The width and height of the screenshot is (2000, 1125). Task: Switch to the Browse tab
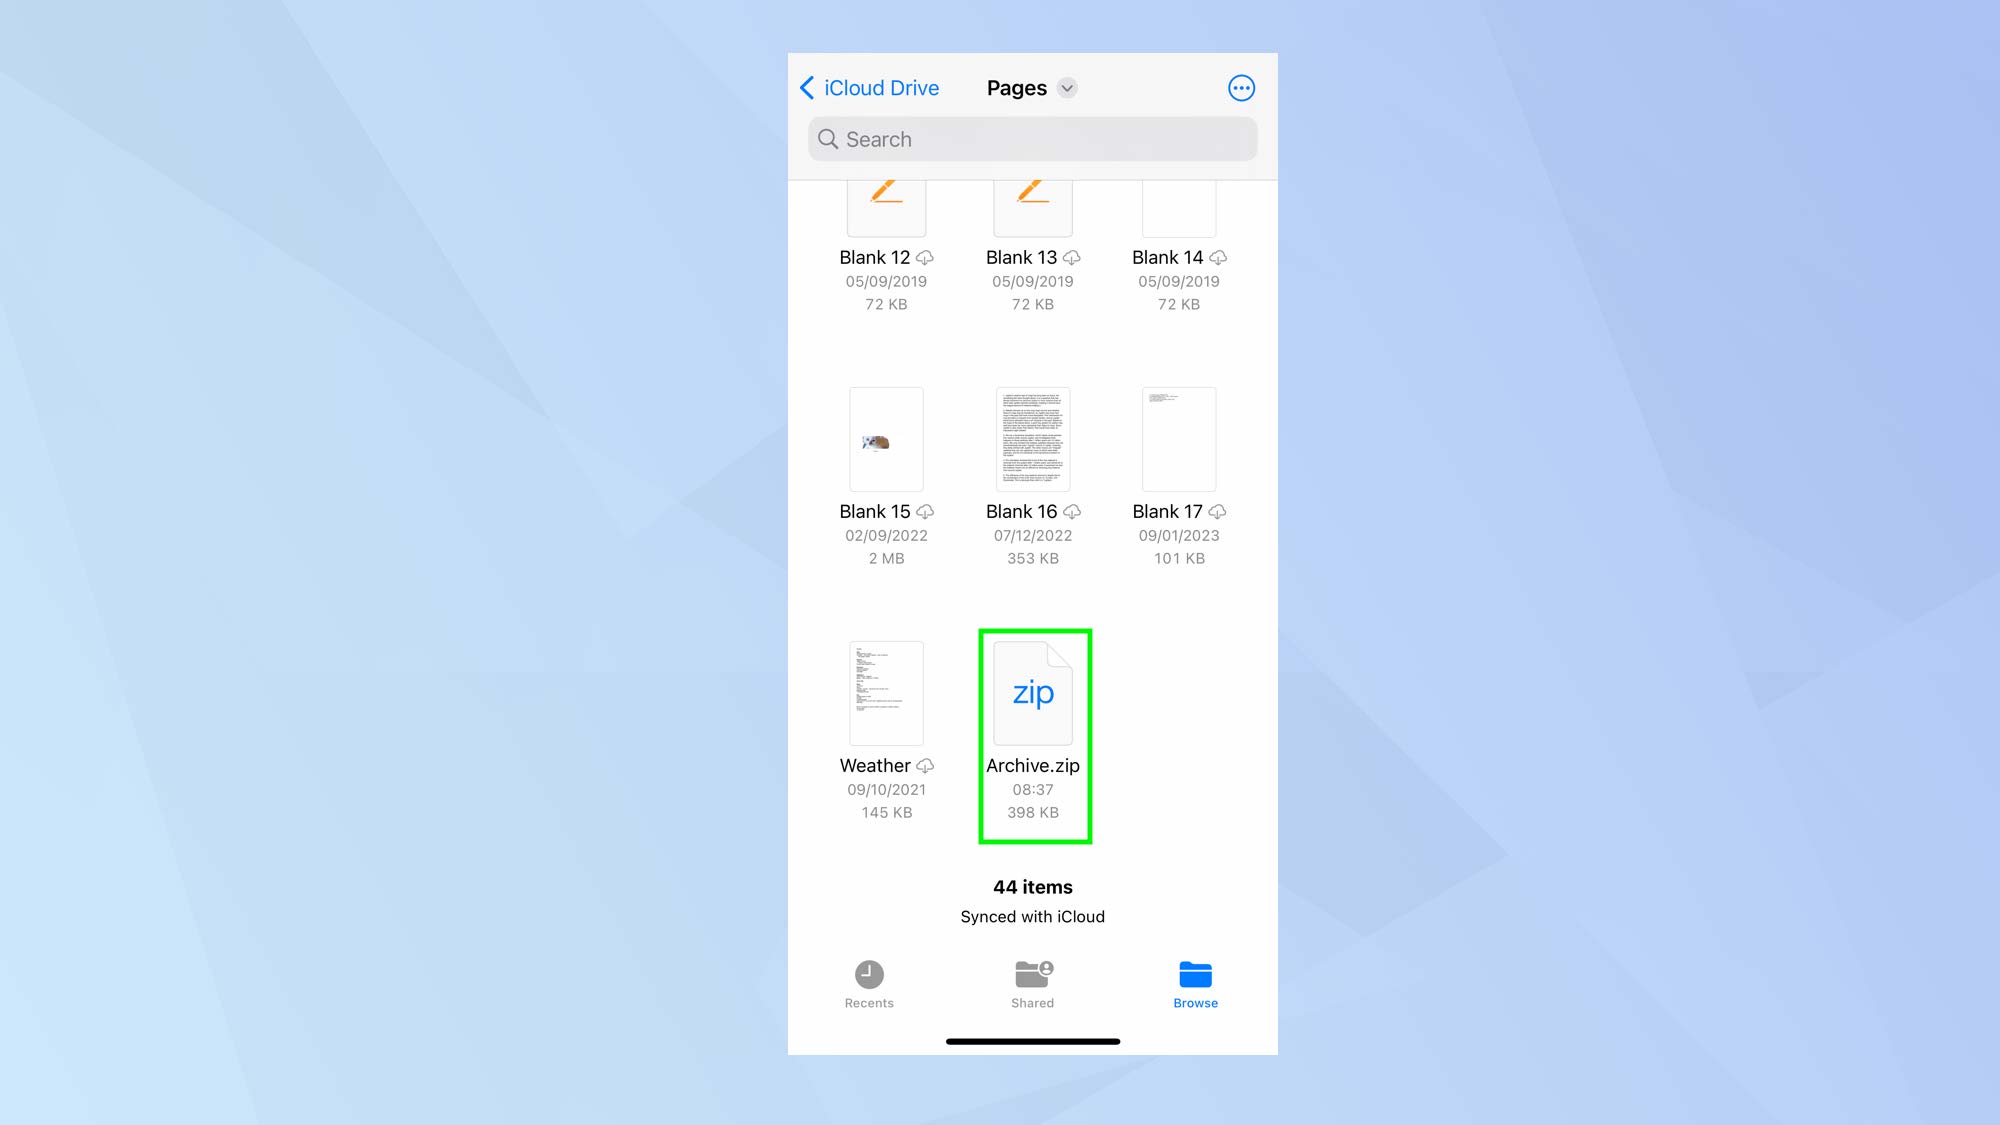click(x=1194, y=984)
